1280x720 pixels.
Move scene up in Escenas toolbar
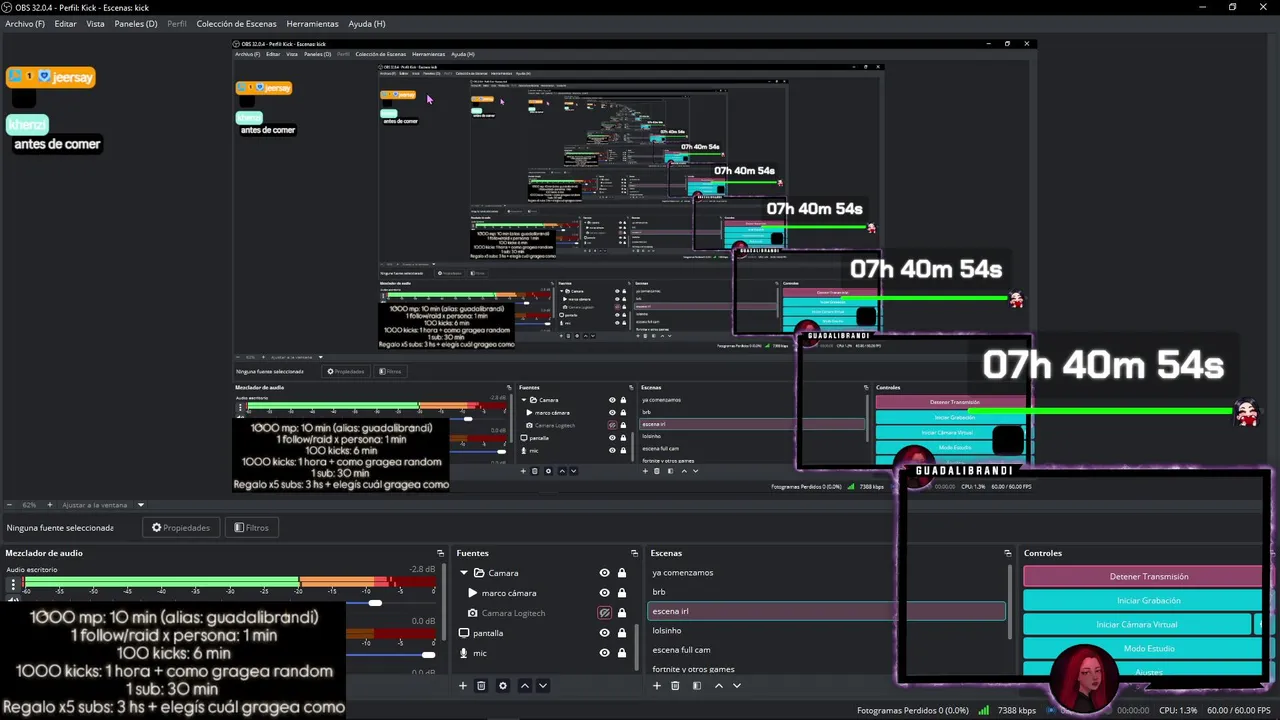718,686
